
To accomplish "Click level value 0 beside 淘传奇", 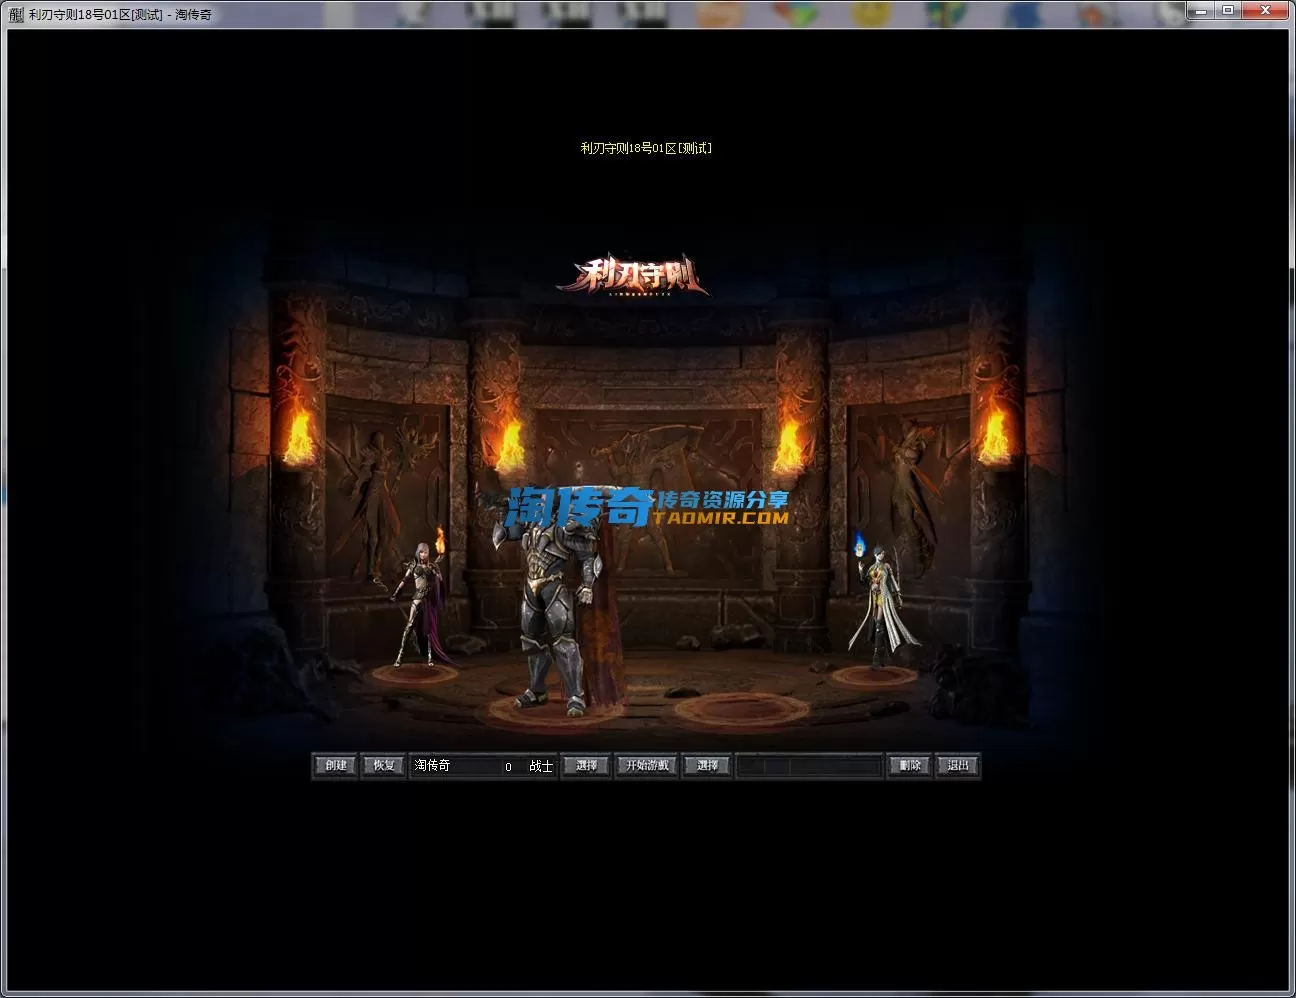I will (x=508, y=767).
